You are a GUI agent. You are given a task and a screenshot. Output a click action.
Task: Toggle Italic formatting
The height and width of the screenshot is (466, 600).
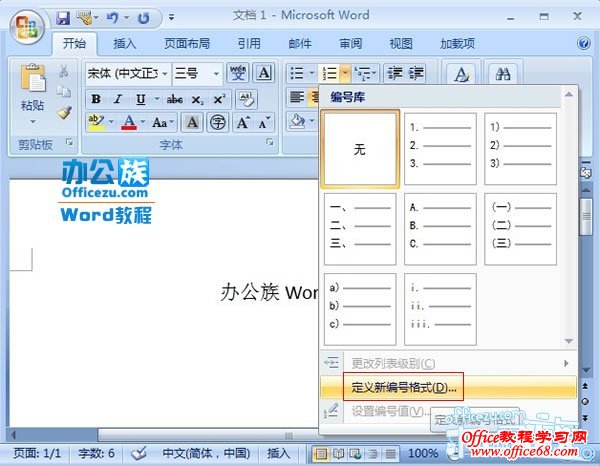point(118,99)
